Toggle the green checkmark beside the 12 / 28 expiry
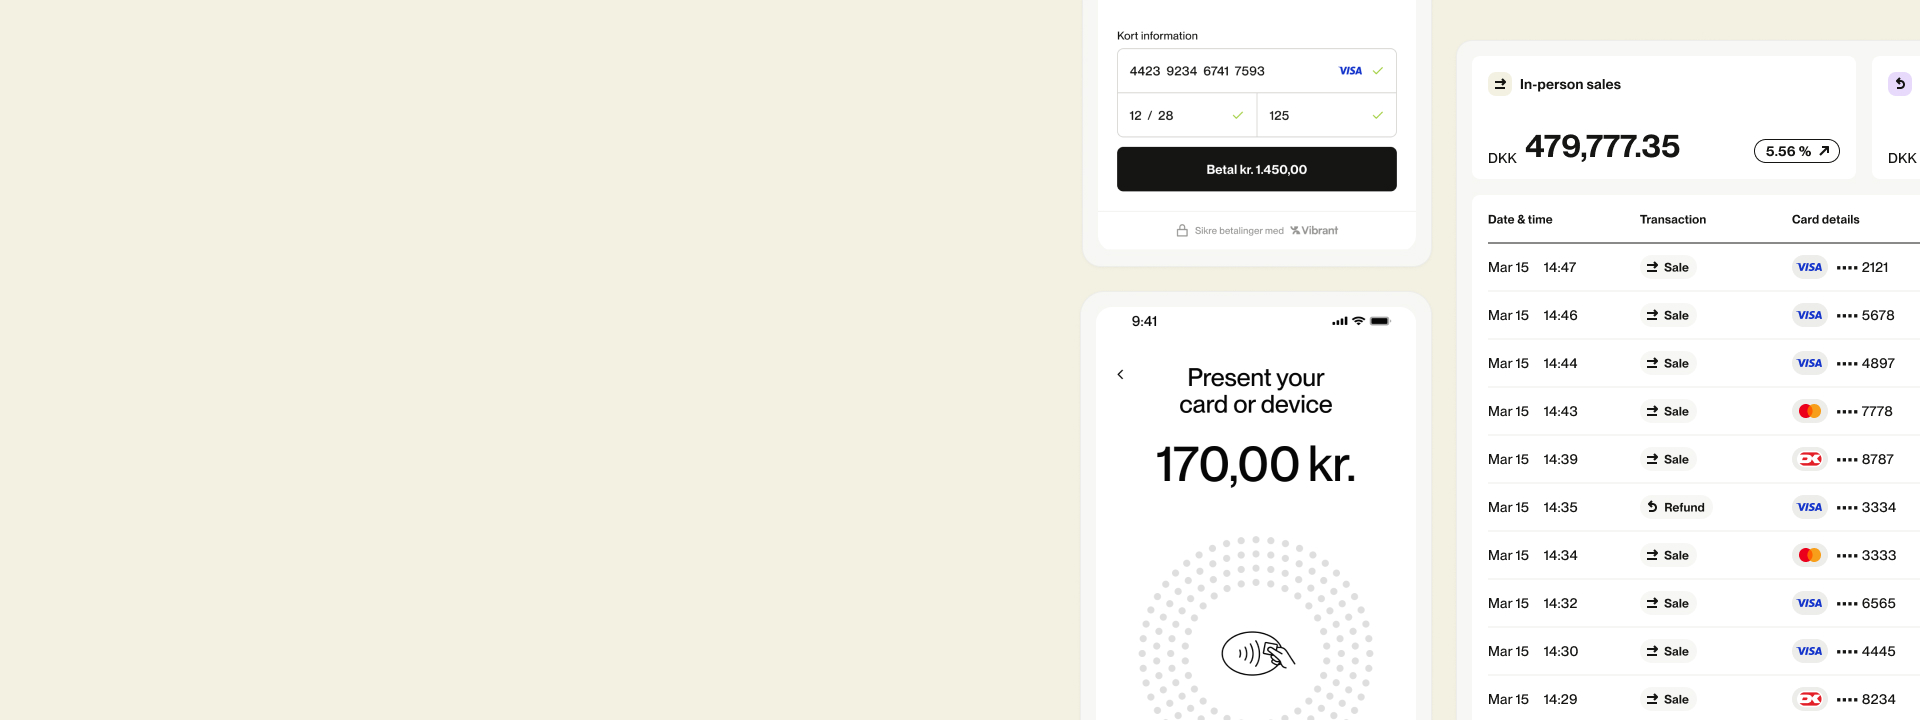1920x720 pixels. (1238, 115)
